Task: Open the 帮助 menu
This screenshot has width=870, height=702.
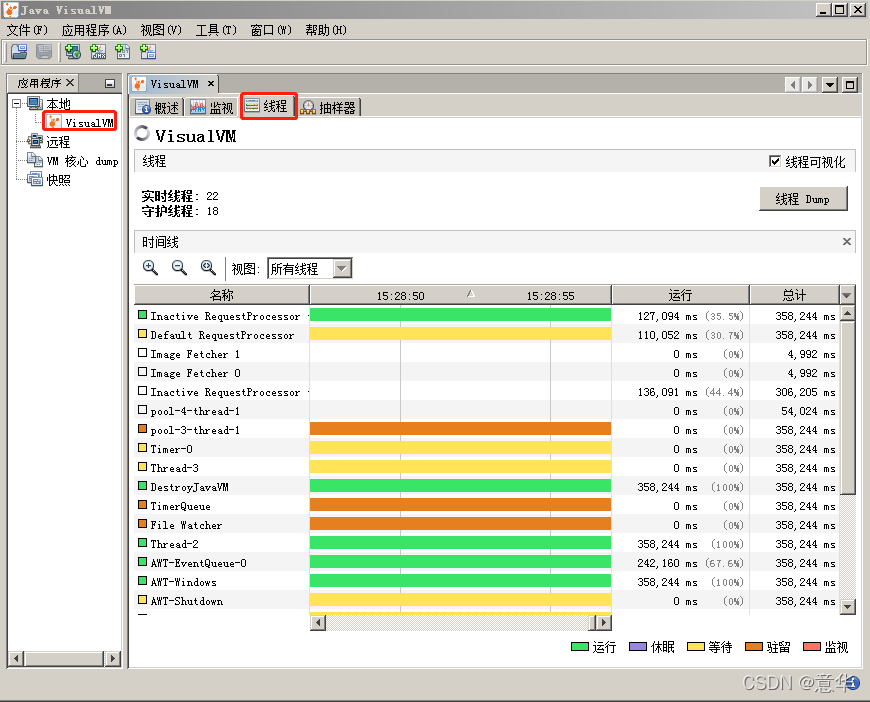Action: (326, 30)
